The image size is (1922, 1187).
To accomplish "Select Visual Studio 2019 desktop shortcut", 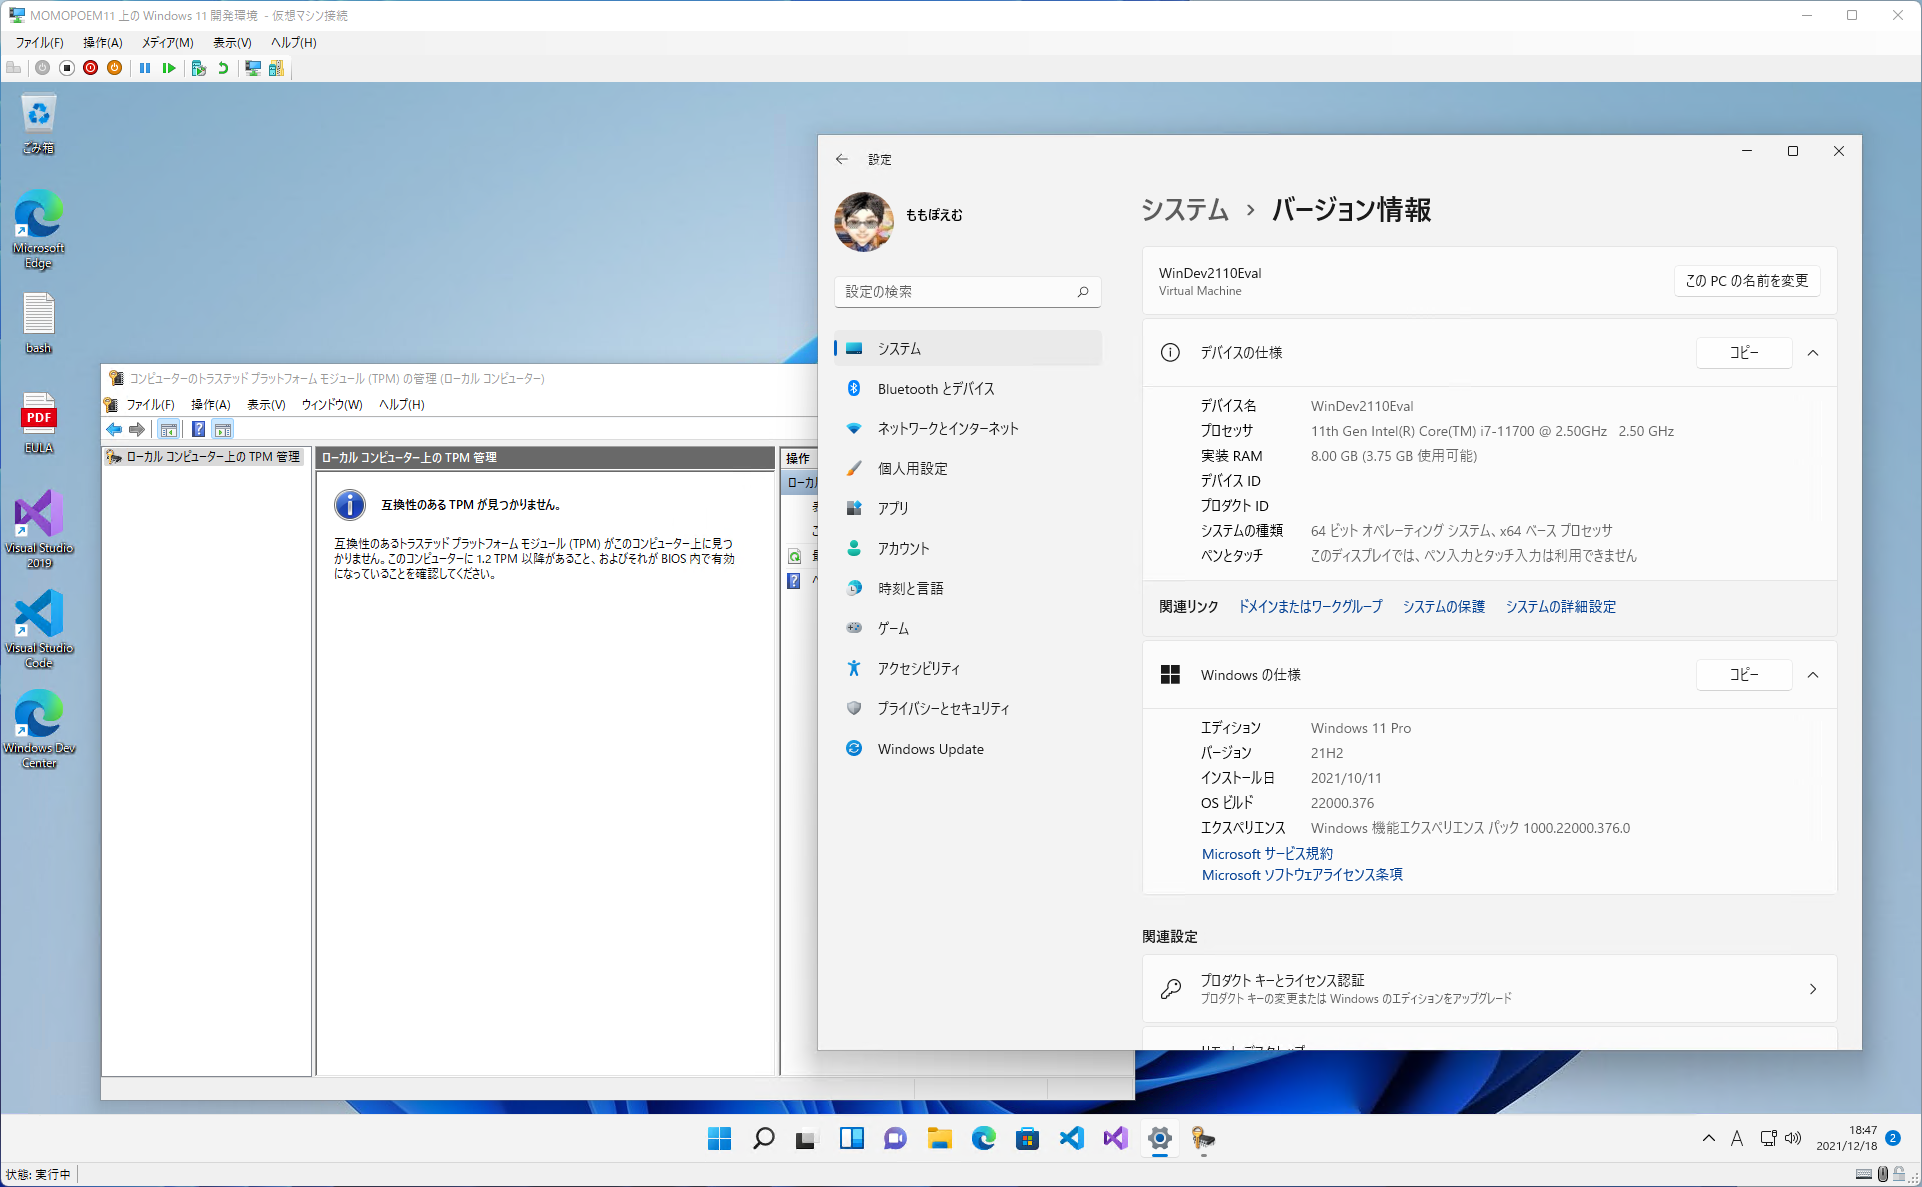I will pos(39,529).
